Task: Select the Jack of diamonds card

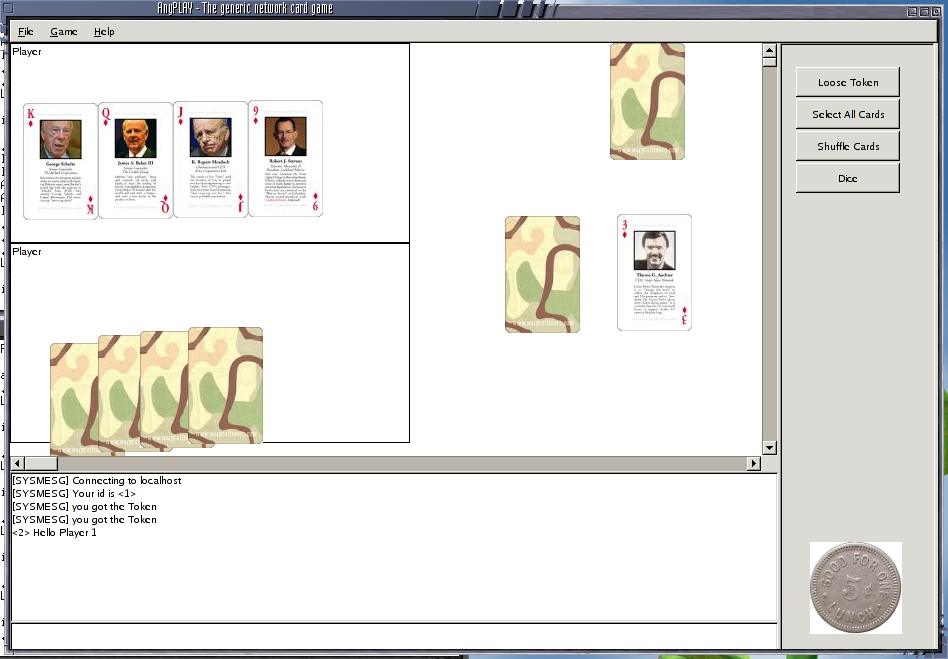Action: (x=211, y=160)
